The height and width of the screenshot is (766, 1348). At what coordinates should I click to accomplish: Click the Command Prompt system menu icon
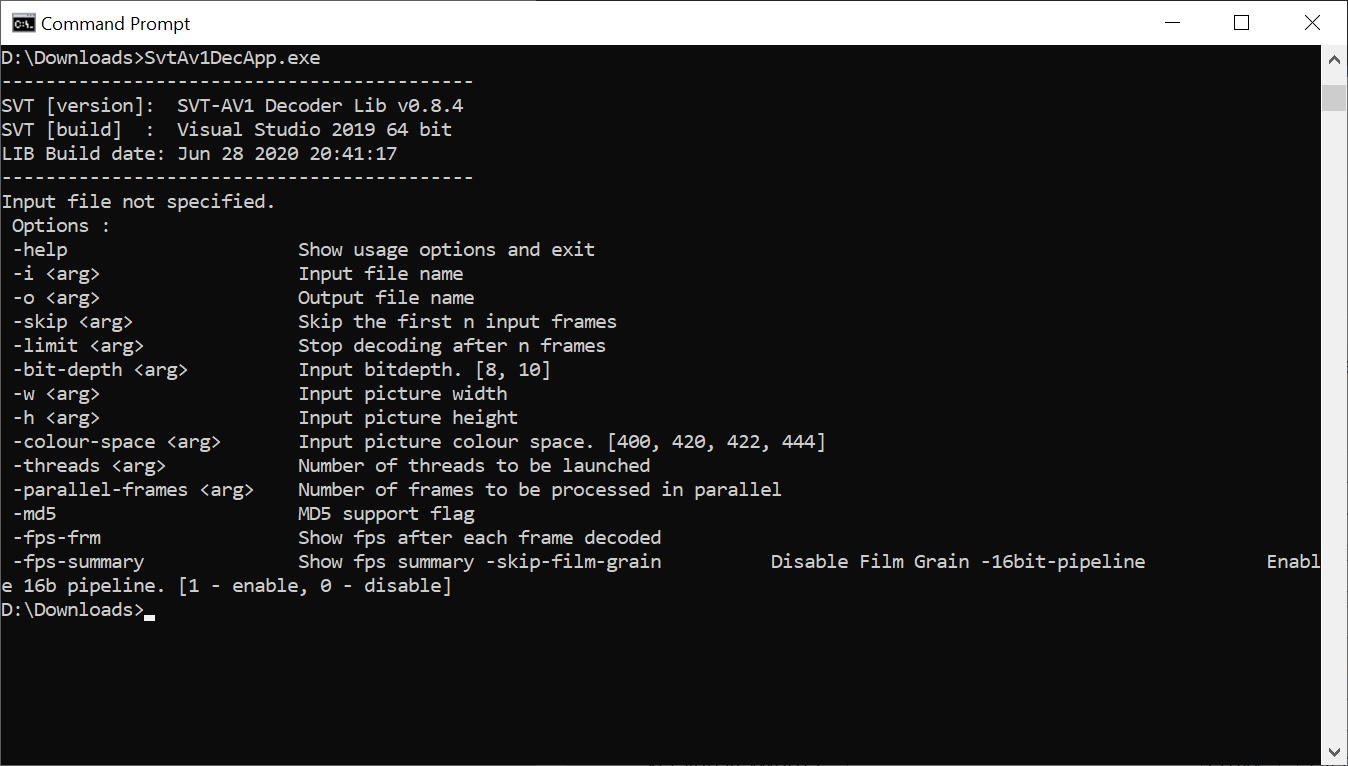click(24, 23)
